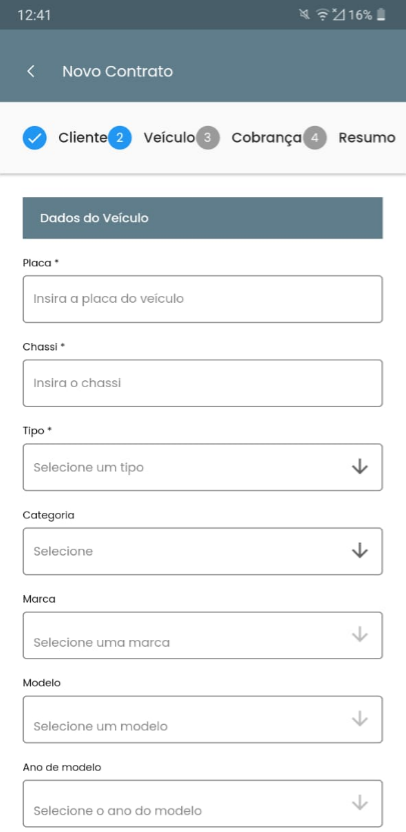Viewport: 406px width, 832px height.
Task: Click the Dados do Veículo section header
Action: coord(203,218)
